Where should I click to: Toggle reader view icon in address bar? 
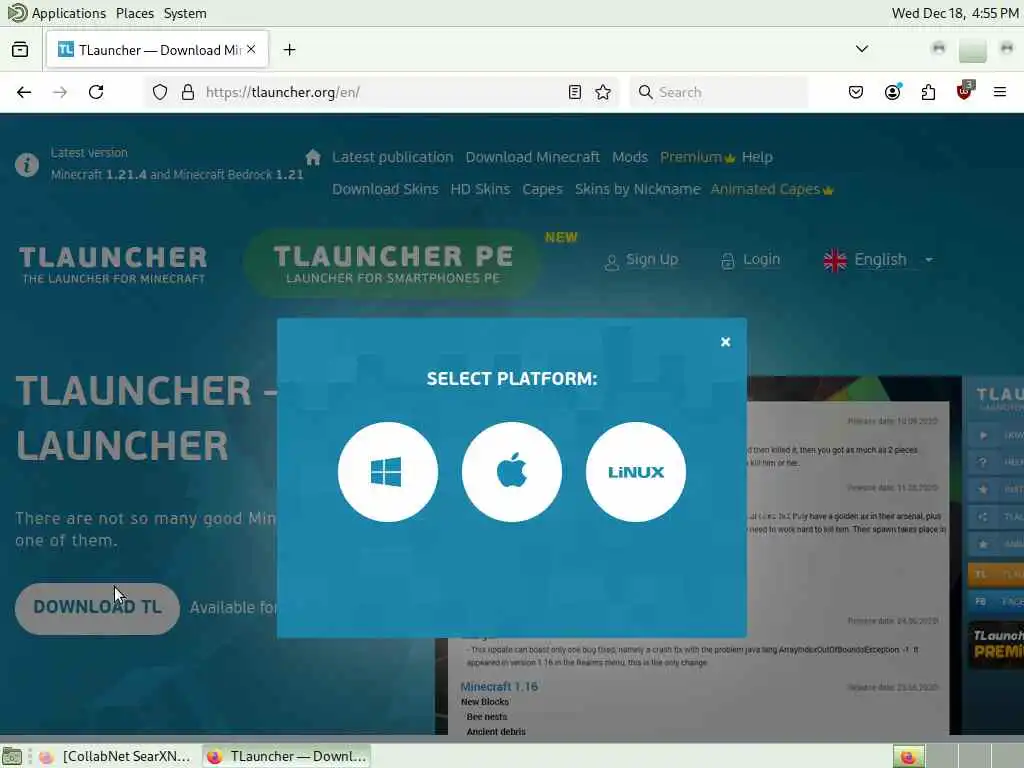pyautogui.click(x=575, y=92)
